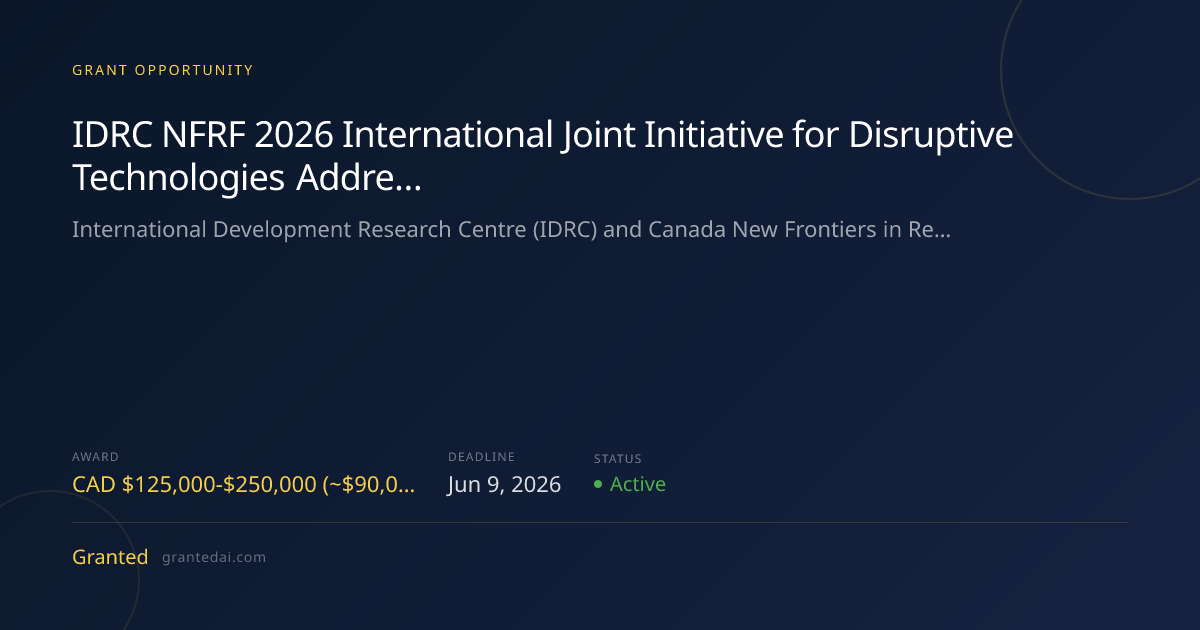Select the Active status text
1200x630 pixels.
[638, 484]
